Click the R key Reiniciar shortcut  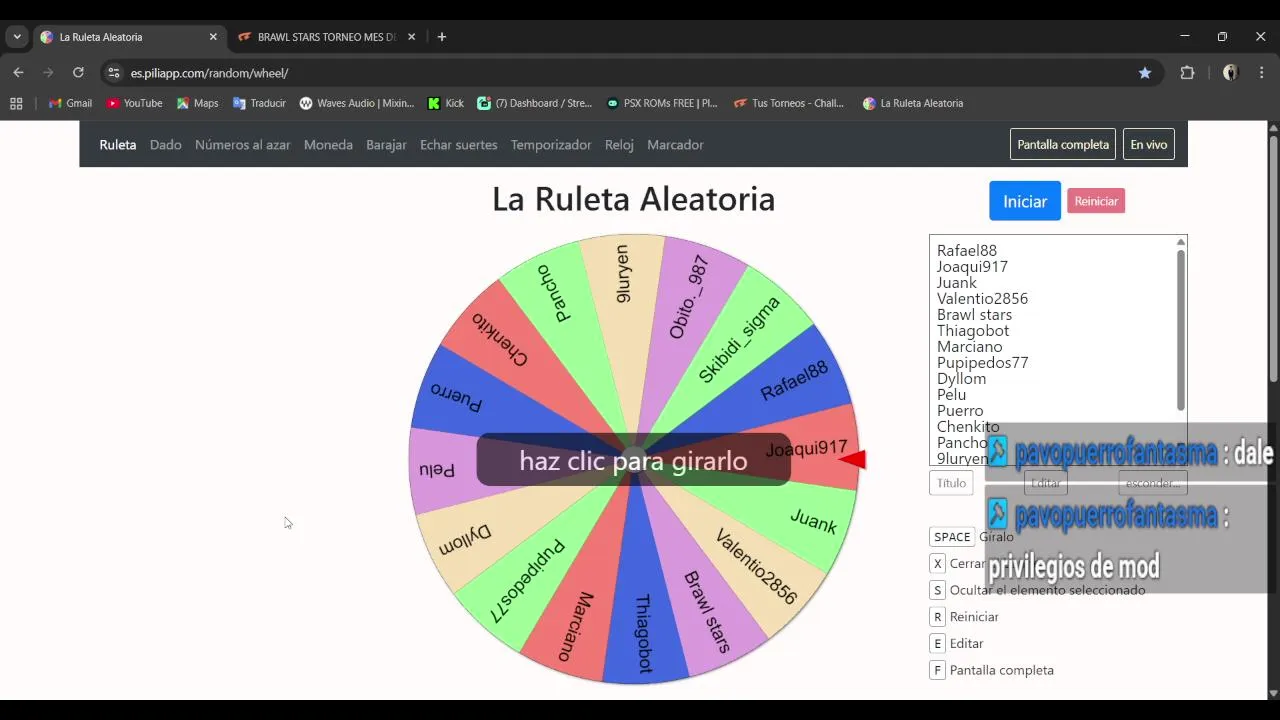[x=937, y=617]
